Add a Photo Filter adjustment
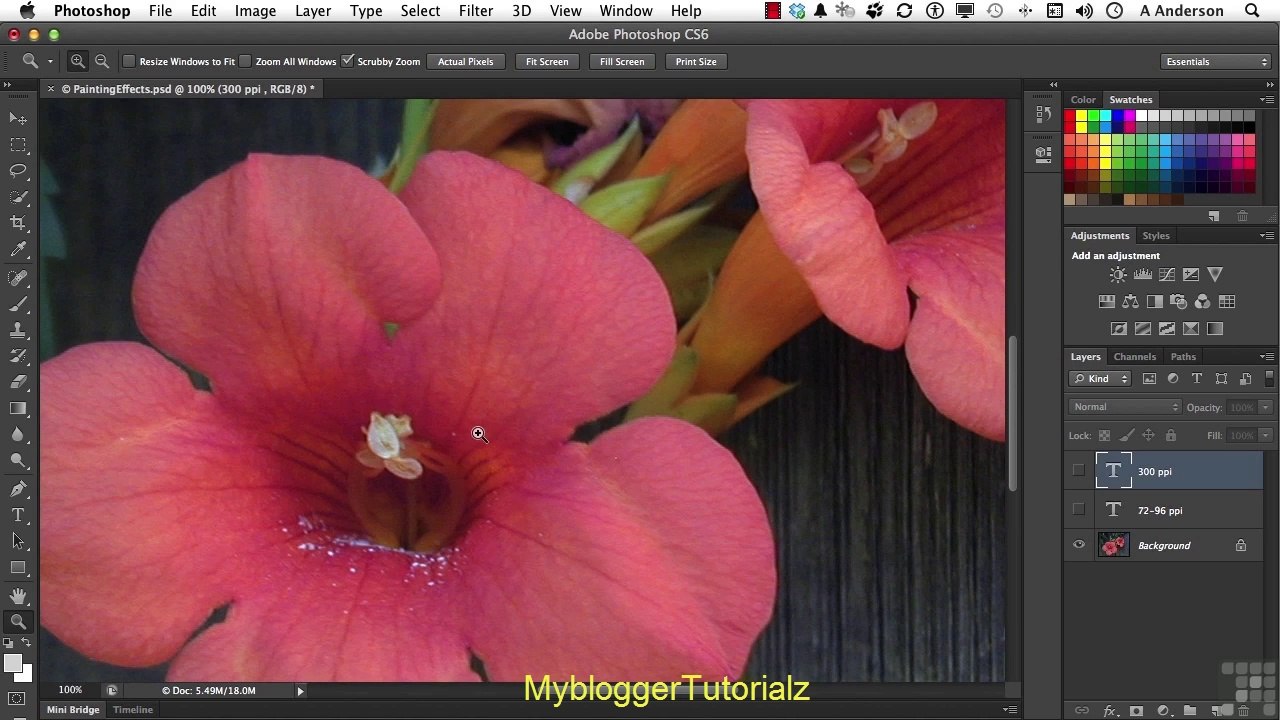This screenshot has height=720, width=1280. [1179, 302]
